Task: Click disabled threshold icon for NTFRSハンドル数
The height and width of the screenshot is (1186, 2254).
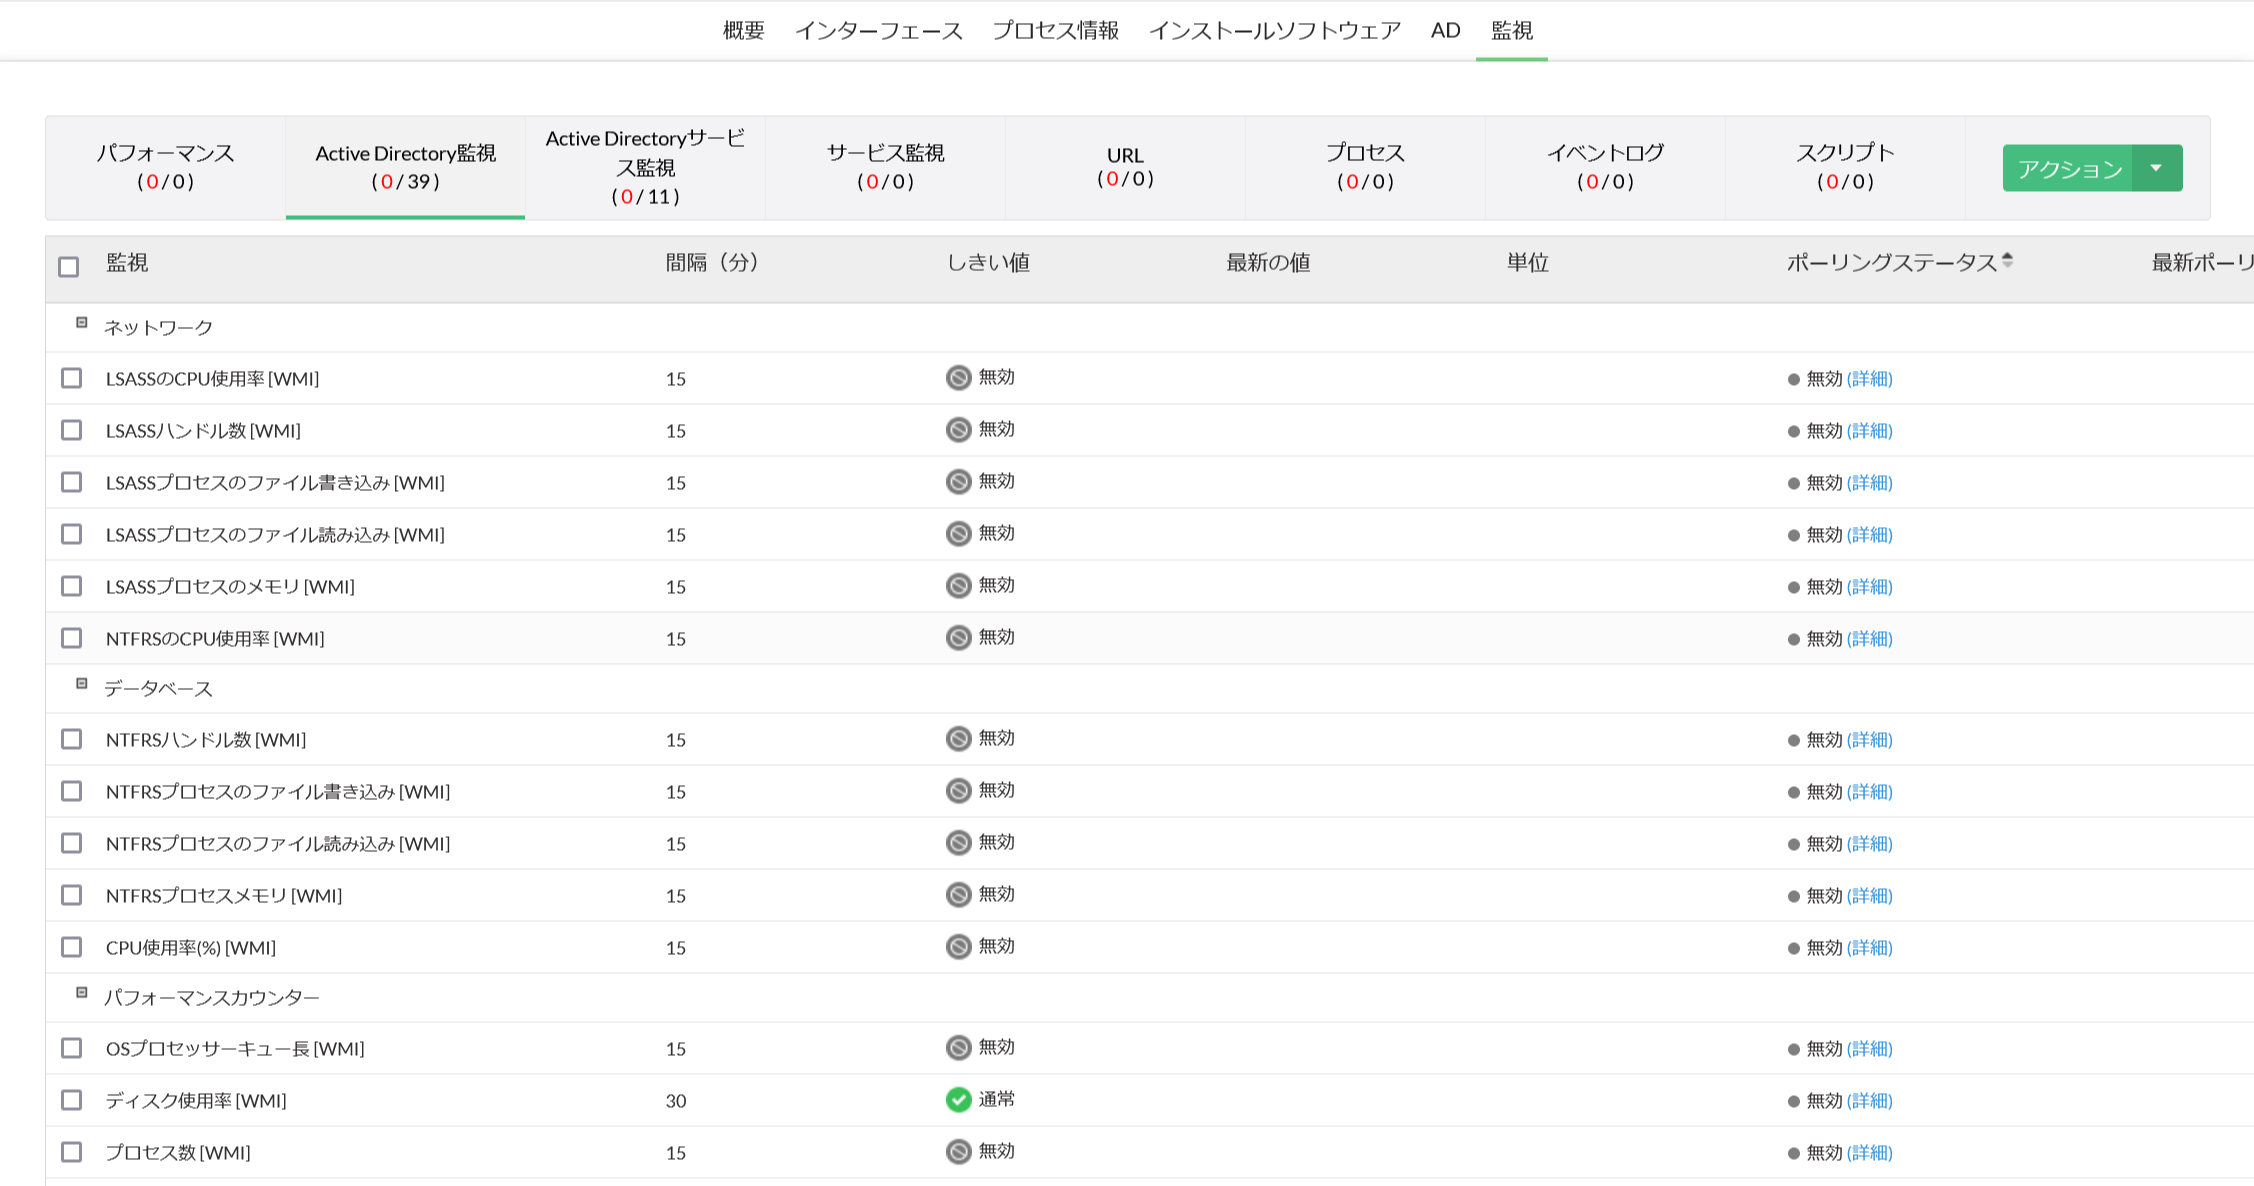Action: point(958,739)
